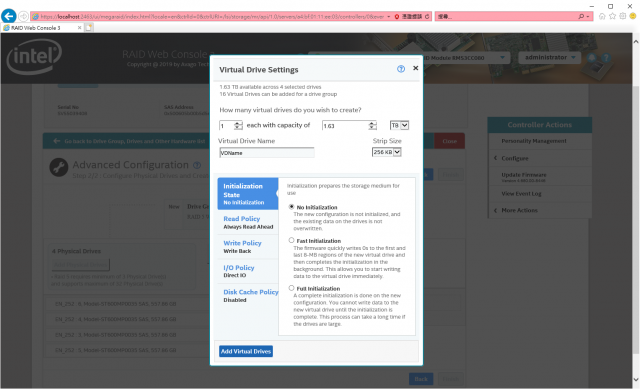Screen dimensions: 640x389
Task: Open the administrator user dropdown
Action: 549,58
